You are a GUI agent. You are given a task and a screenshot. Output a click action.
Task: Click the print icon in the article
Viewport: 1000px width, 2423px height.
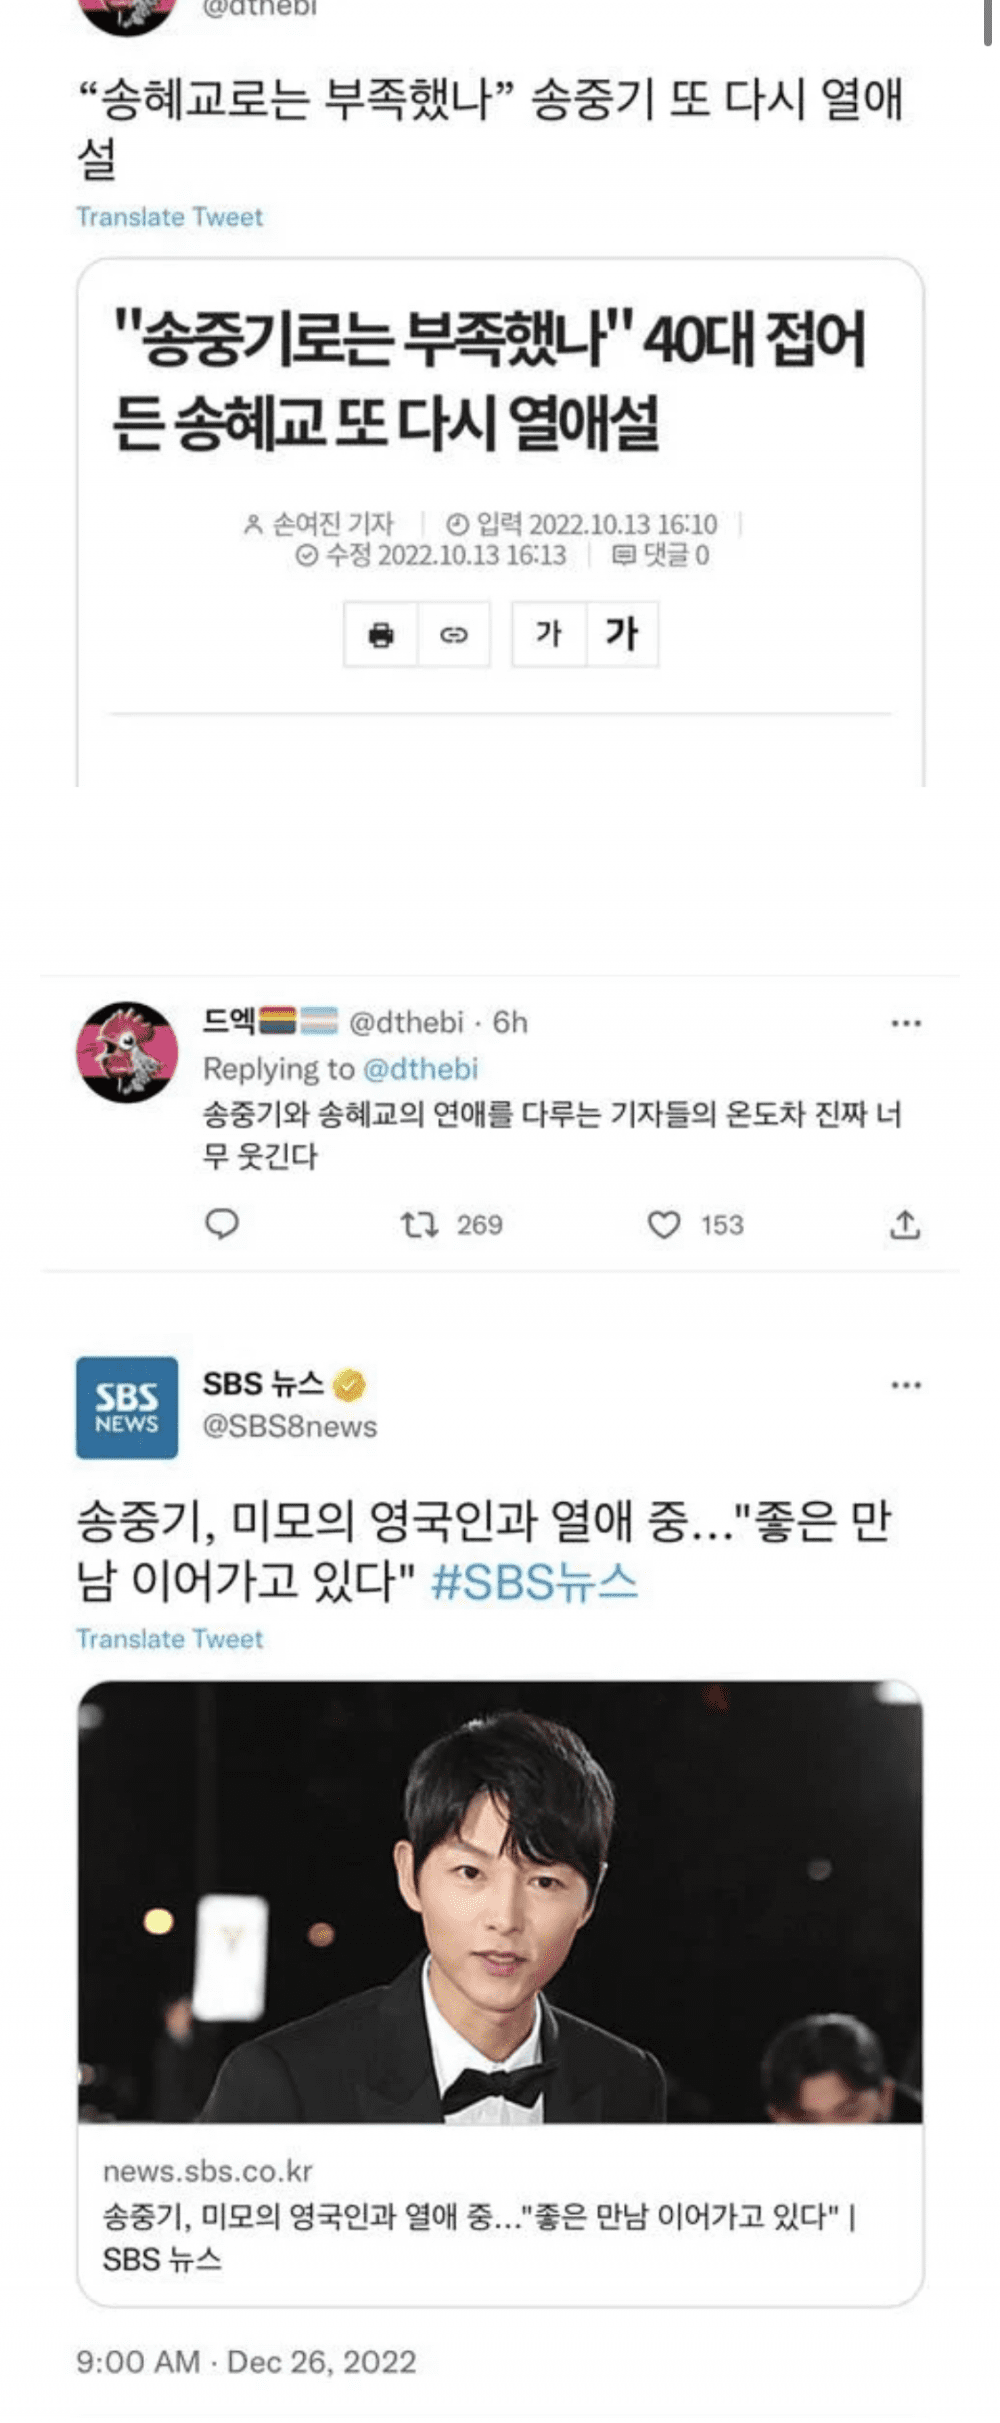tap(381, 634)
